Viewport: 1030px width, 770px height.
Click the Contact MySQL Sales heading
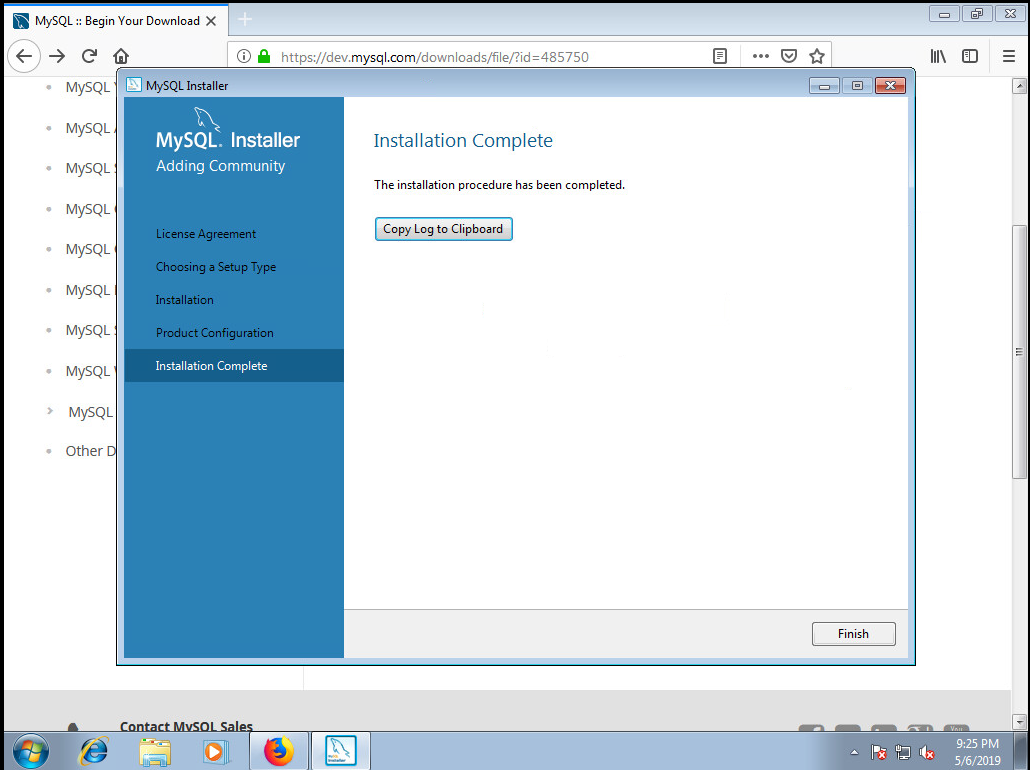point(186,726)
